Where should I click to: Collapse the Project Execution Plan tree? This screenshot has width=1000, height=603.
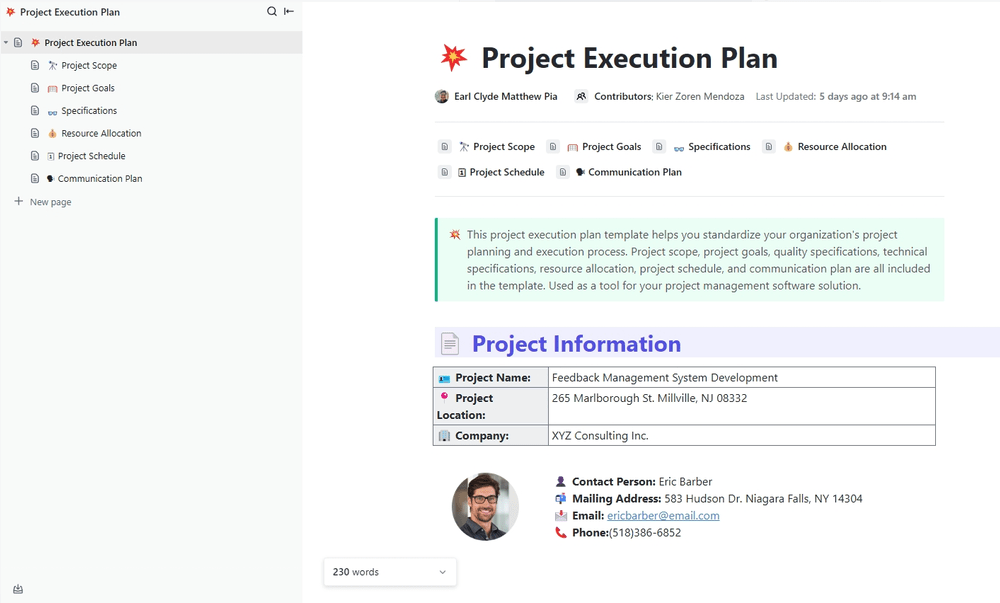pyautogui.click(x=6, y=43)
